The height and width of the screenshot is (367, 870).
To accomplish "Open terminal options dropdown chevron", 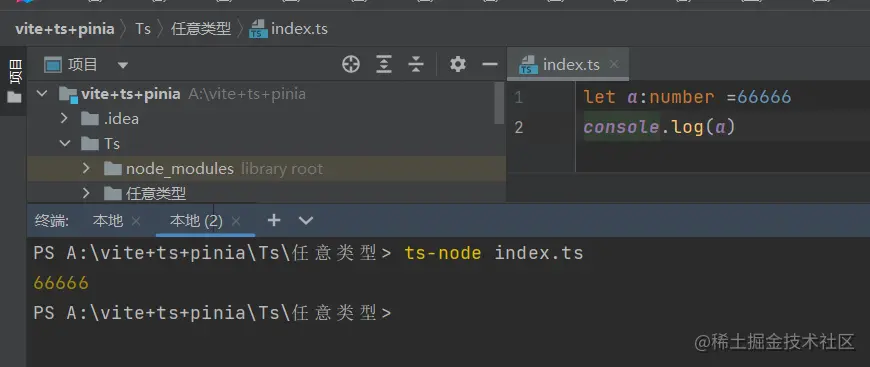I will (306, 220).
